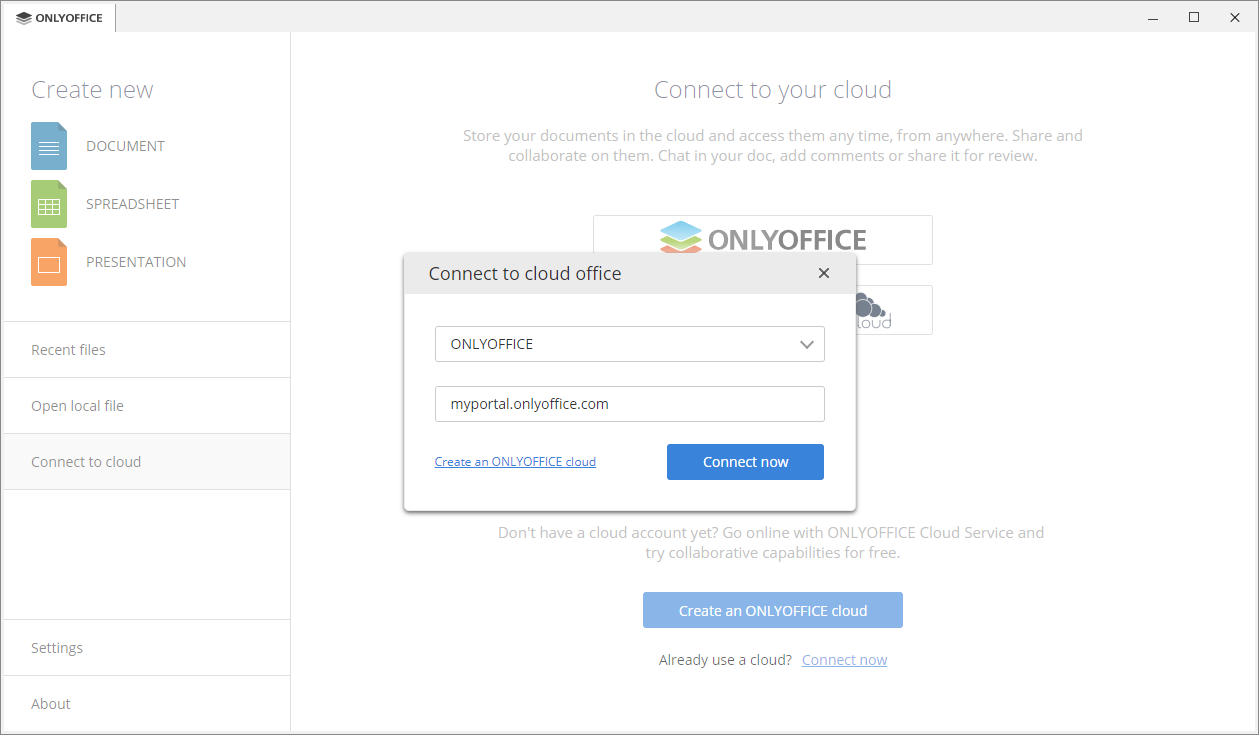Select Connect to cloud in the sidebar

[147, 462]
